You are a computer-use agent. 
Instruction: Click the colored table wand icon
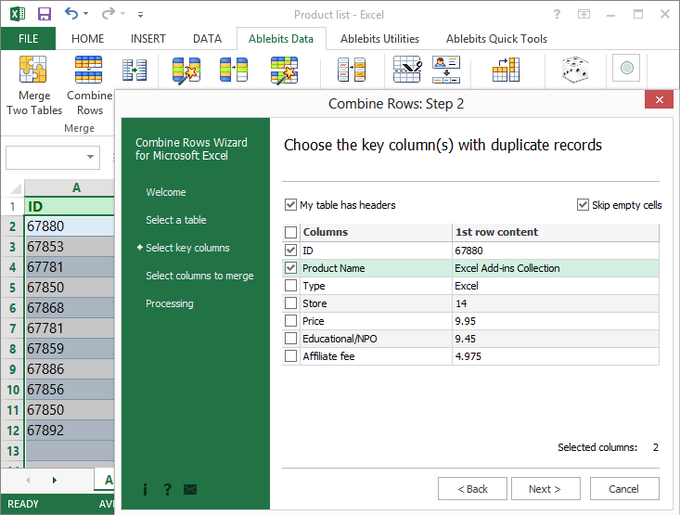tap(284, 70)
